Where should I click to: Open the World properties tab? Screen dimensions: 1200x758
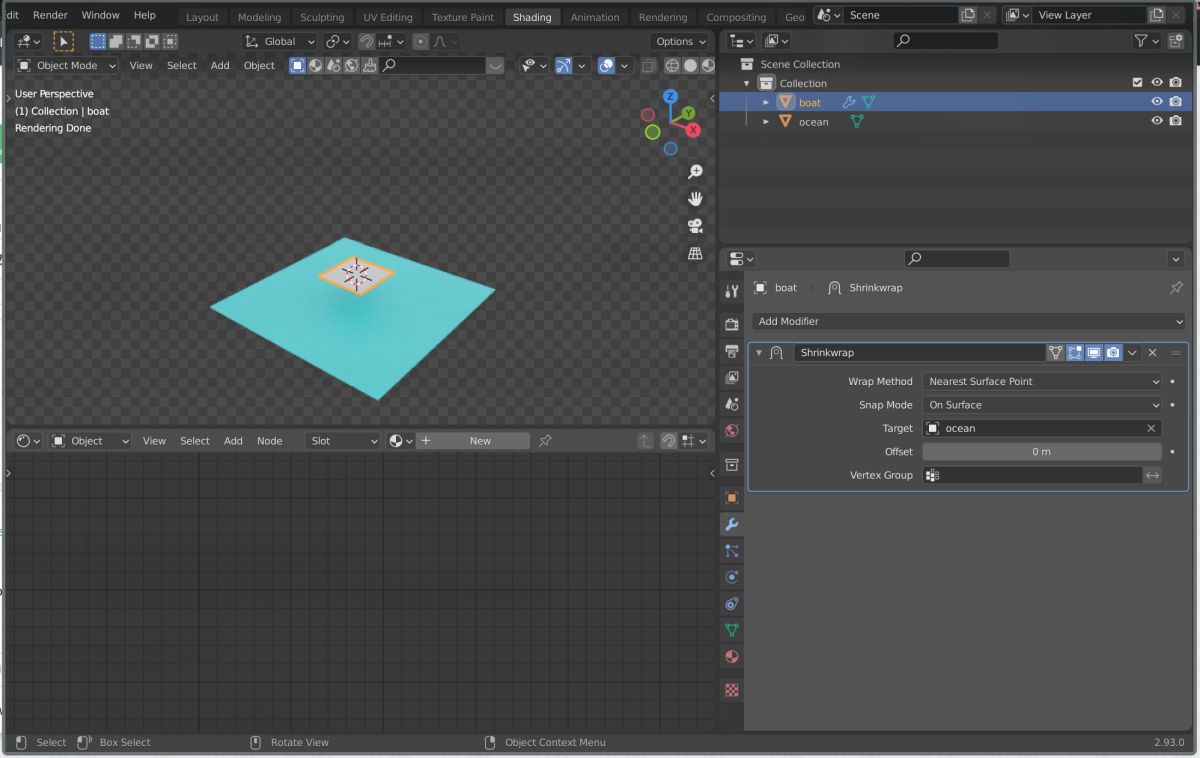click(x=732, y=431)
